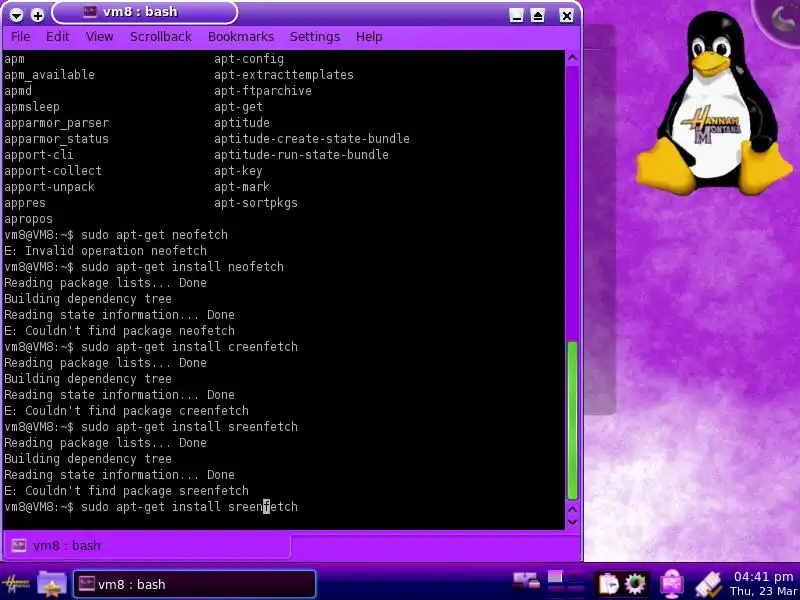Maximize the Konsole window

point(537,15)
